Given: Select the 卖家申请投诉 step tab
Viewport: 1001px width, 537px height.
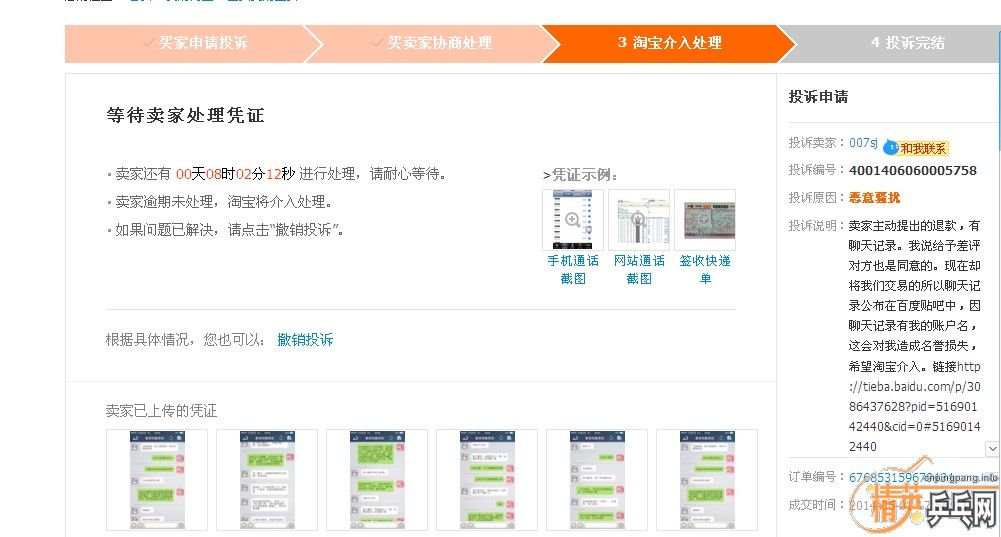Looking at the screenshot, I should [195, 43].
